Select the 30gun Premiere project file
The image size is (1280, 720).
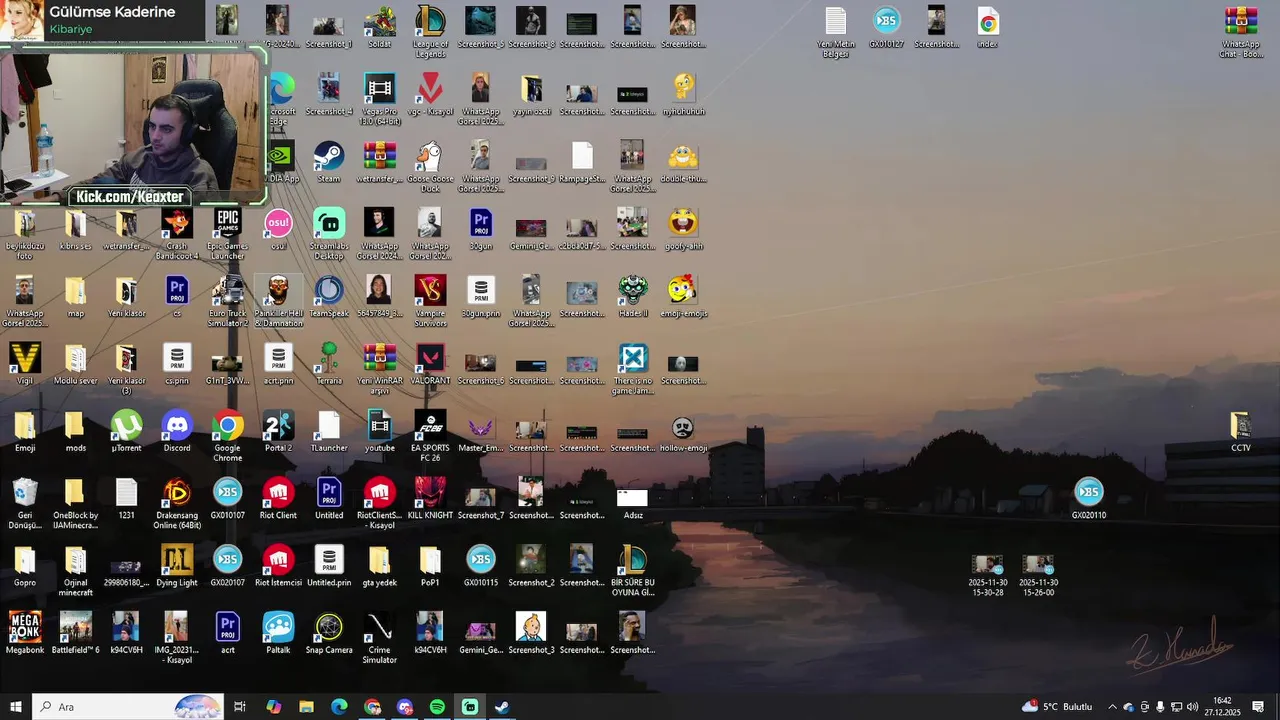pyautogui.click(x=481, y=229)
